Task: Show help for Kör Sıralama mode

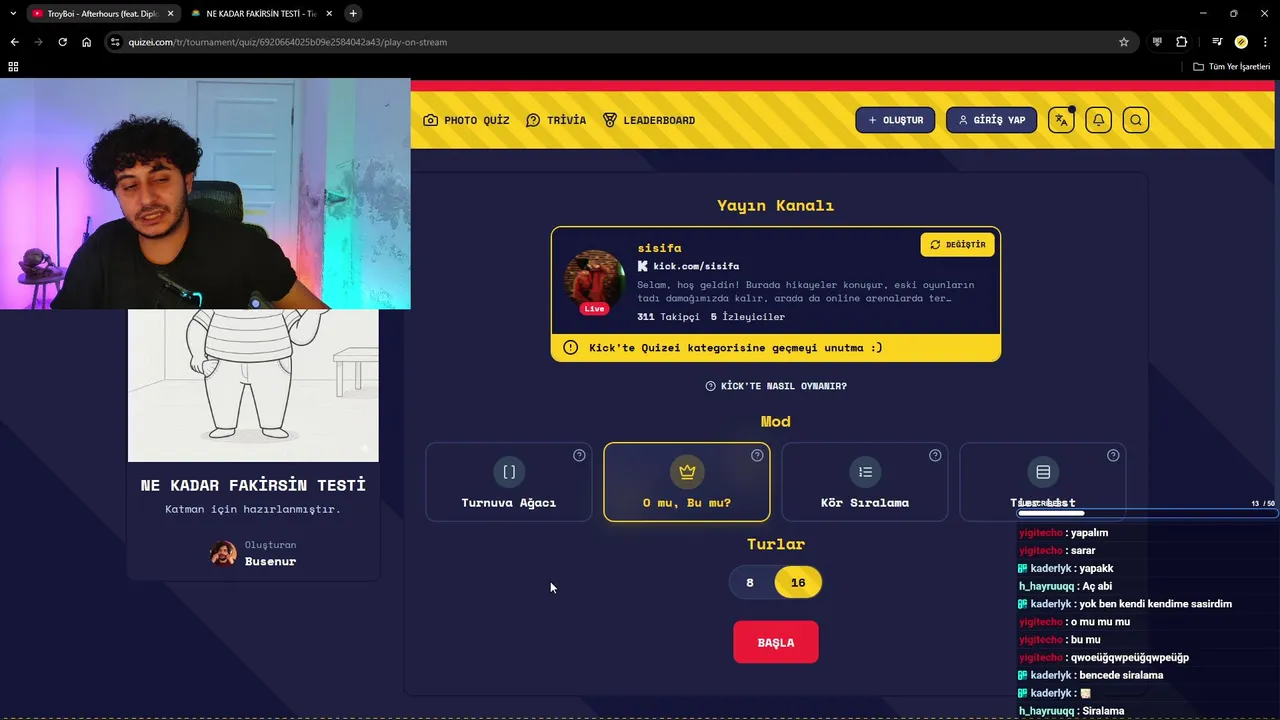Action: [x=935, y=455]
